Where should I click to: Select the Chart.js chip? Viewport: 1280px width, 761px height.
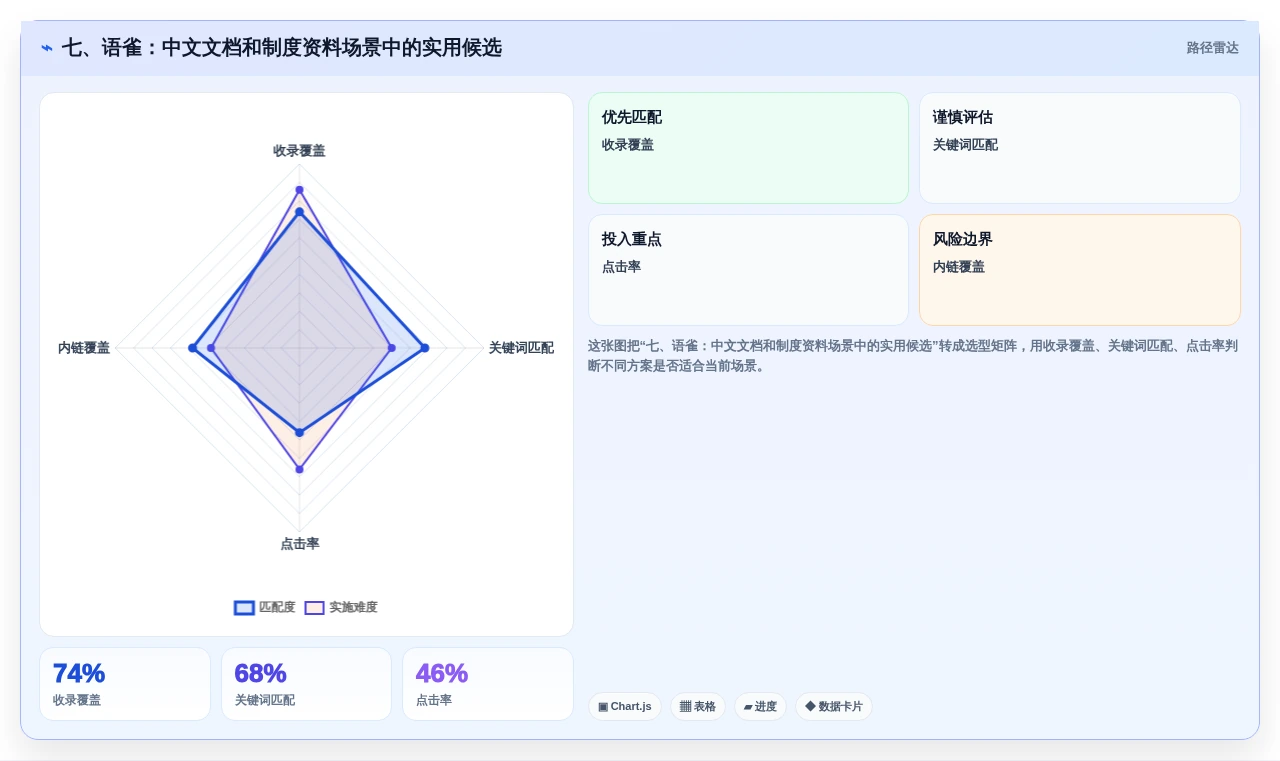[x=625, y=707]
